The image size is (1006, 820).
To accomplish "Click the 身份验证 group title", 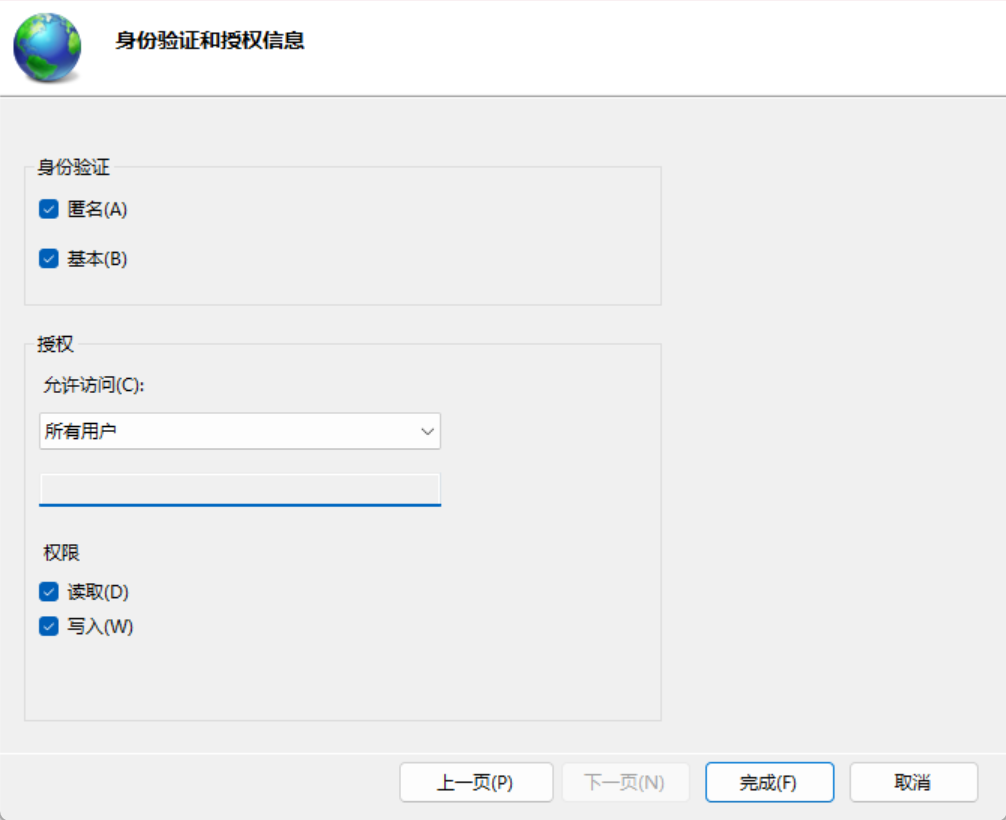I will (x=73, y=167).
